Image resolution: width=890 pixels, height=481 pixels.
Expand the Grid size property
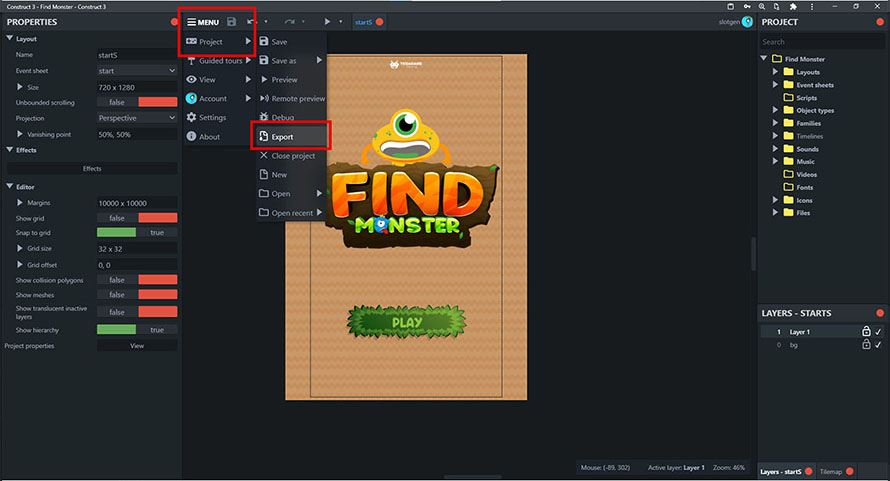point(20,248)
